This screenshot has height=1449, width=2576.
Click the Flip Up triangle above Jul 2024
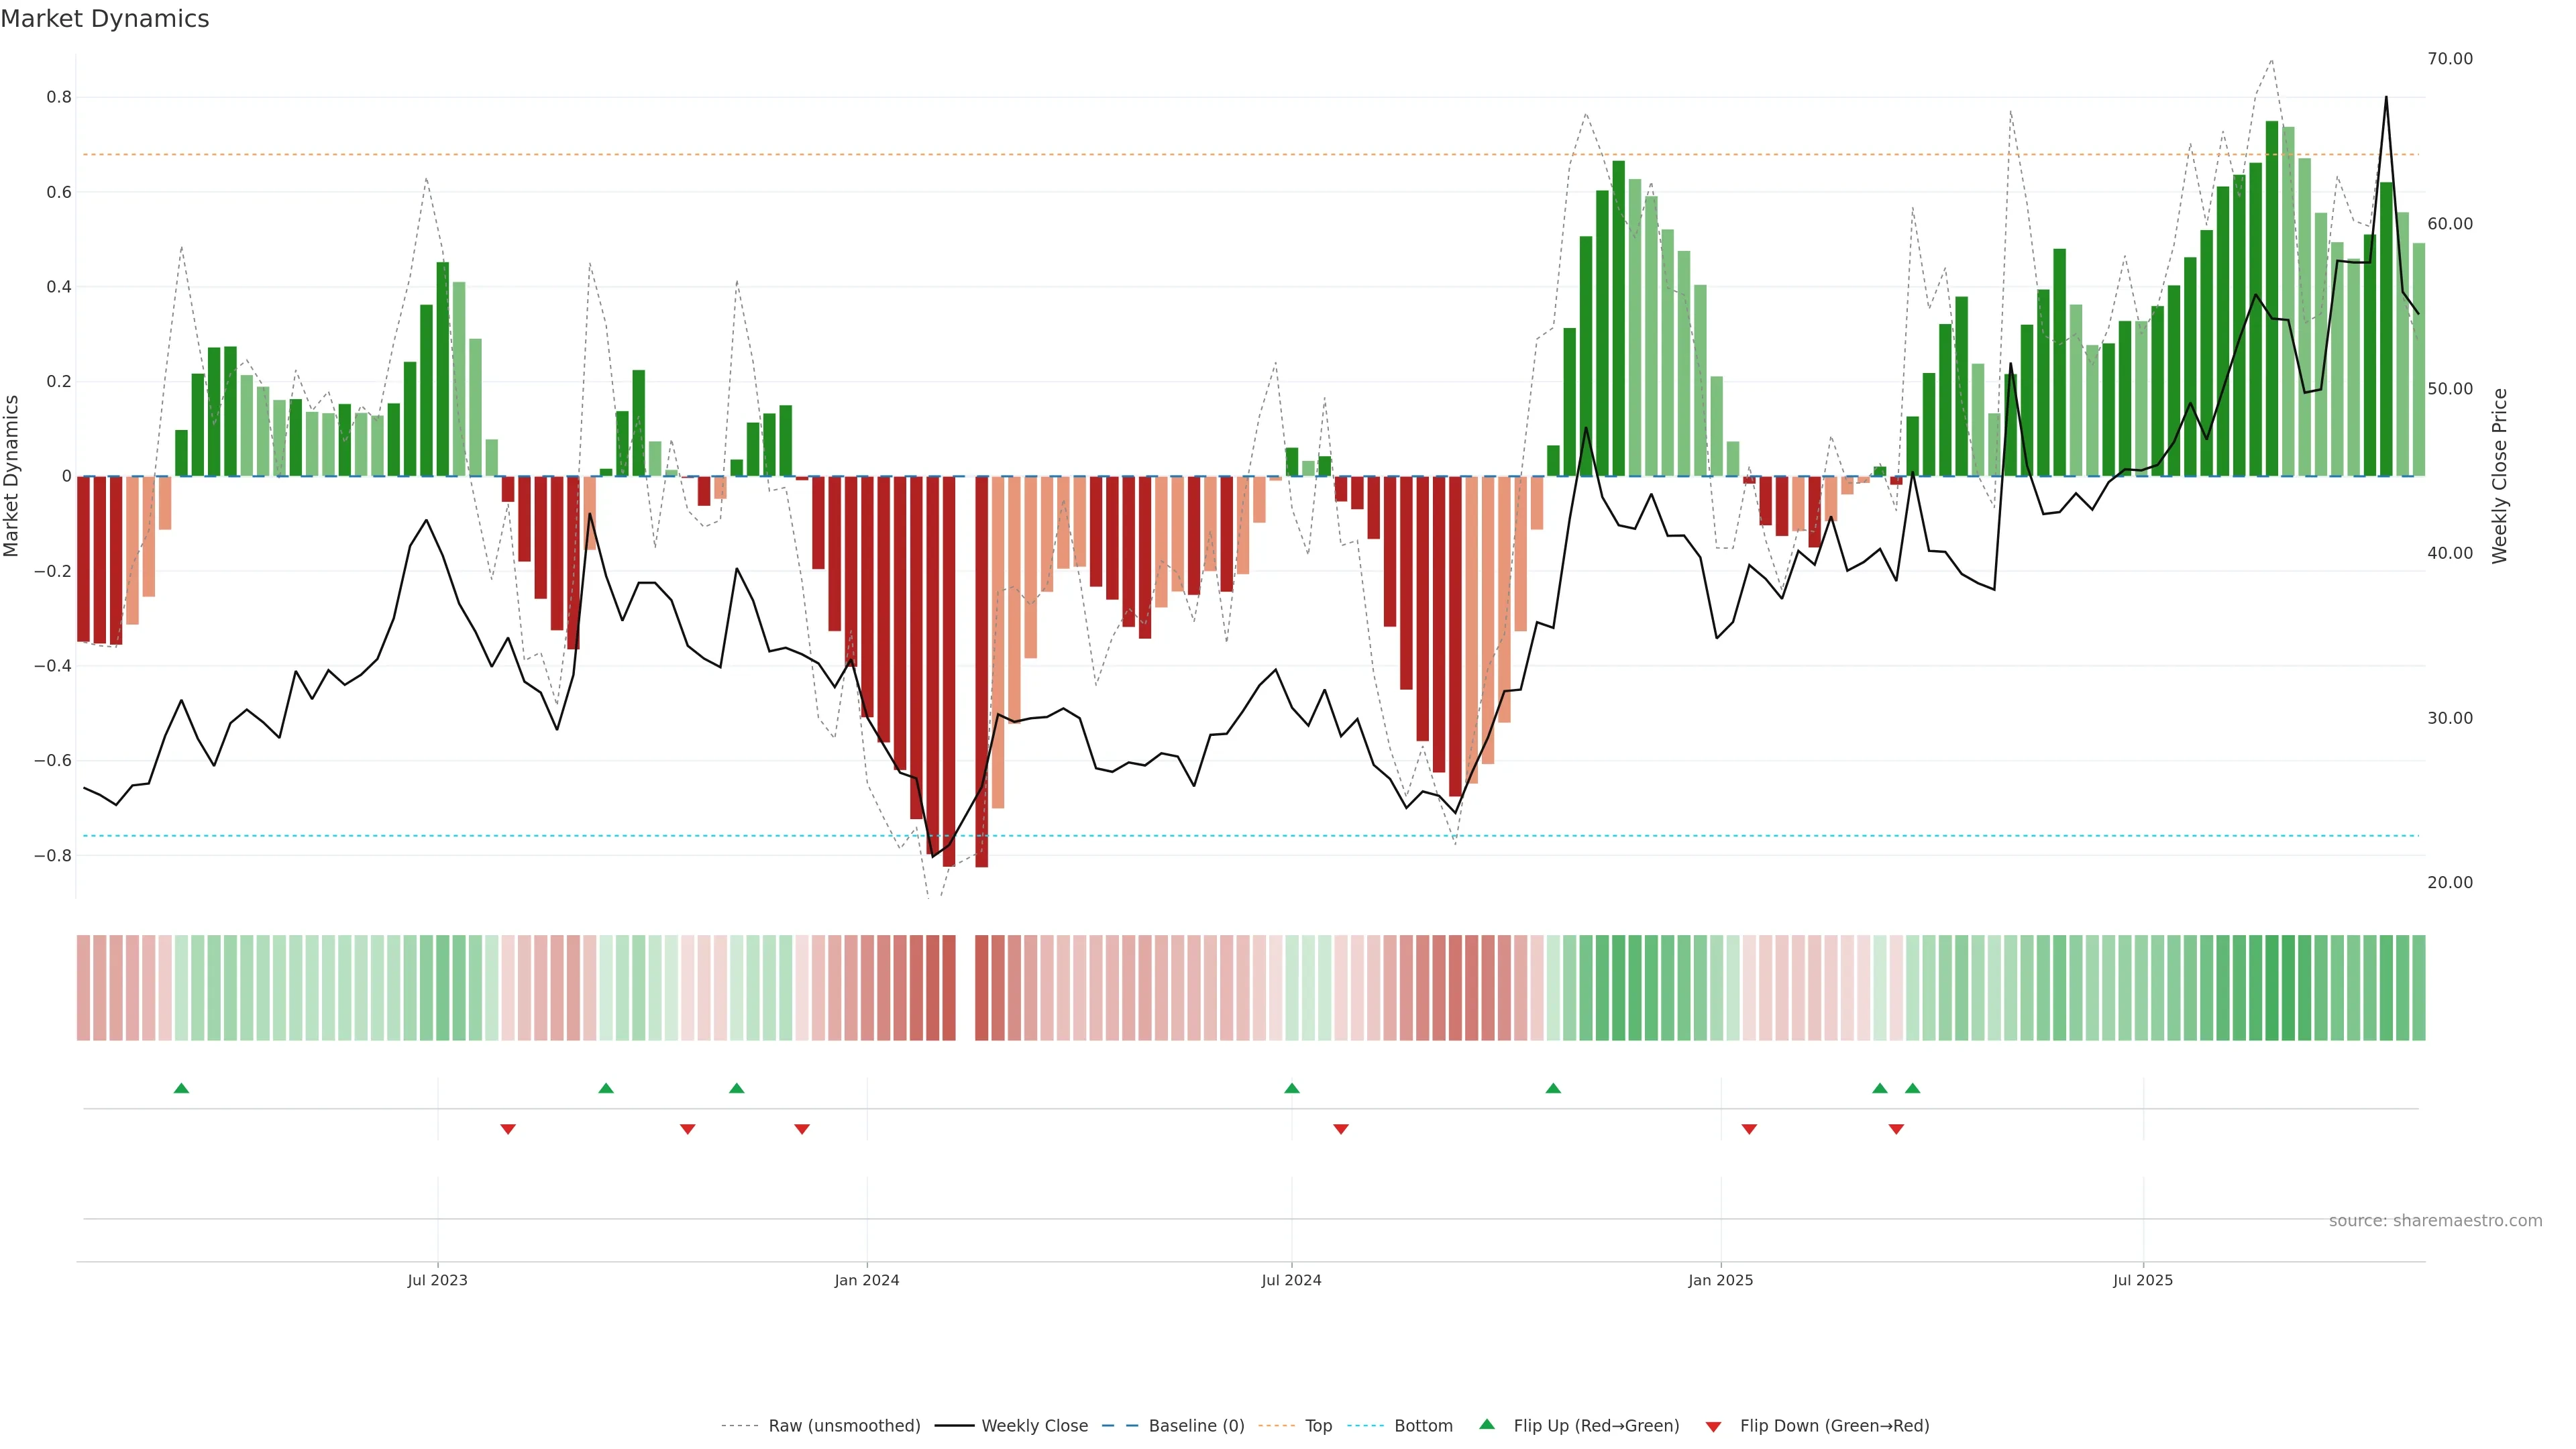click(x=1291, y=1088)
